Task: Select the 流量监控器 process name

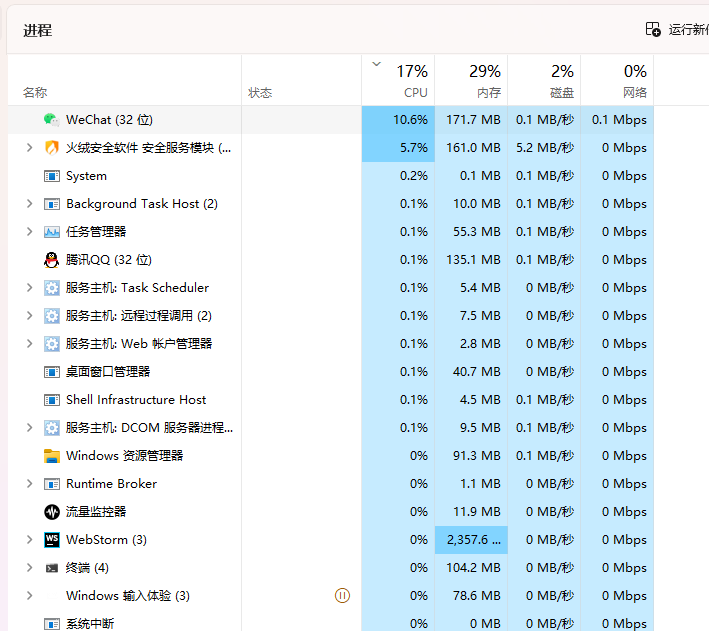Action: point(96,512)
